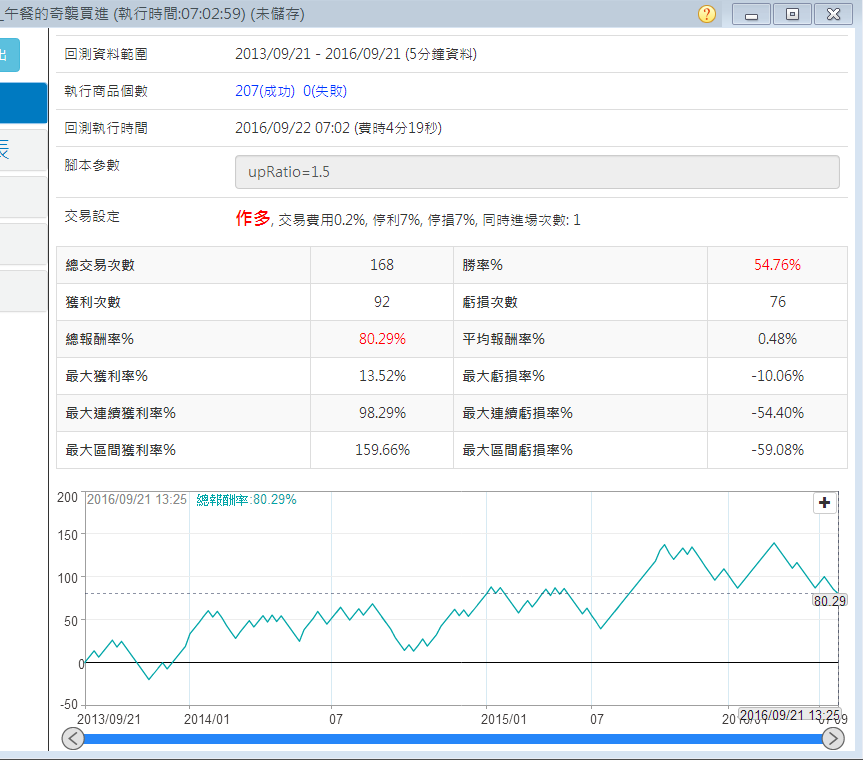The width and height of the screenshot is (863, 760).
Task: Click the red 作多 trade direction label
Action: (x=253, y=218)
